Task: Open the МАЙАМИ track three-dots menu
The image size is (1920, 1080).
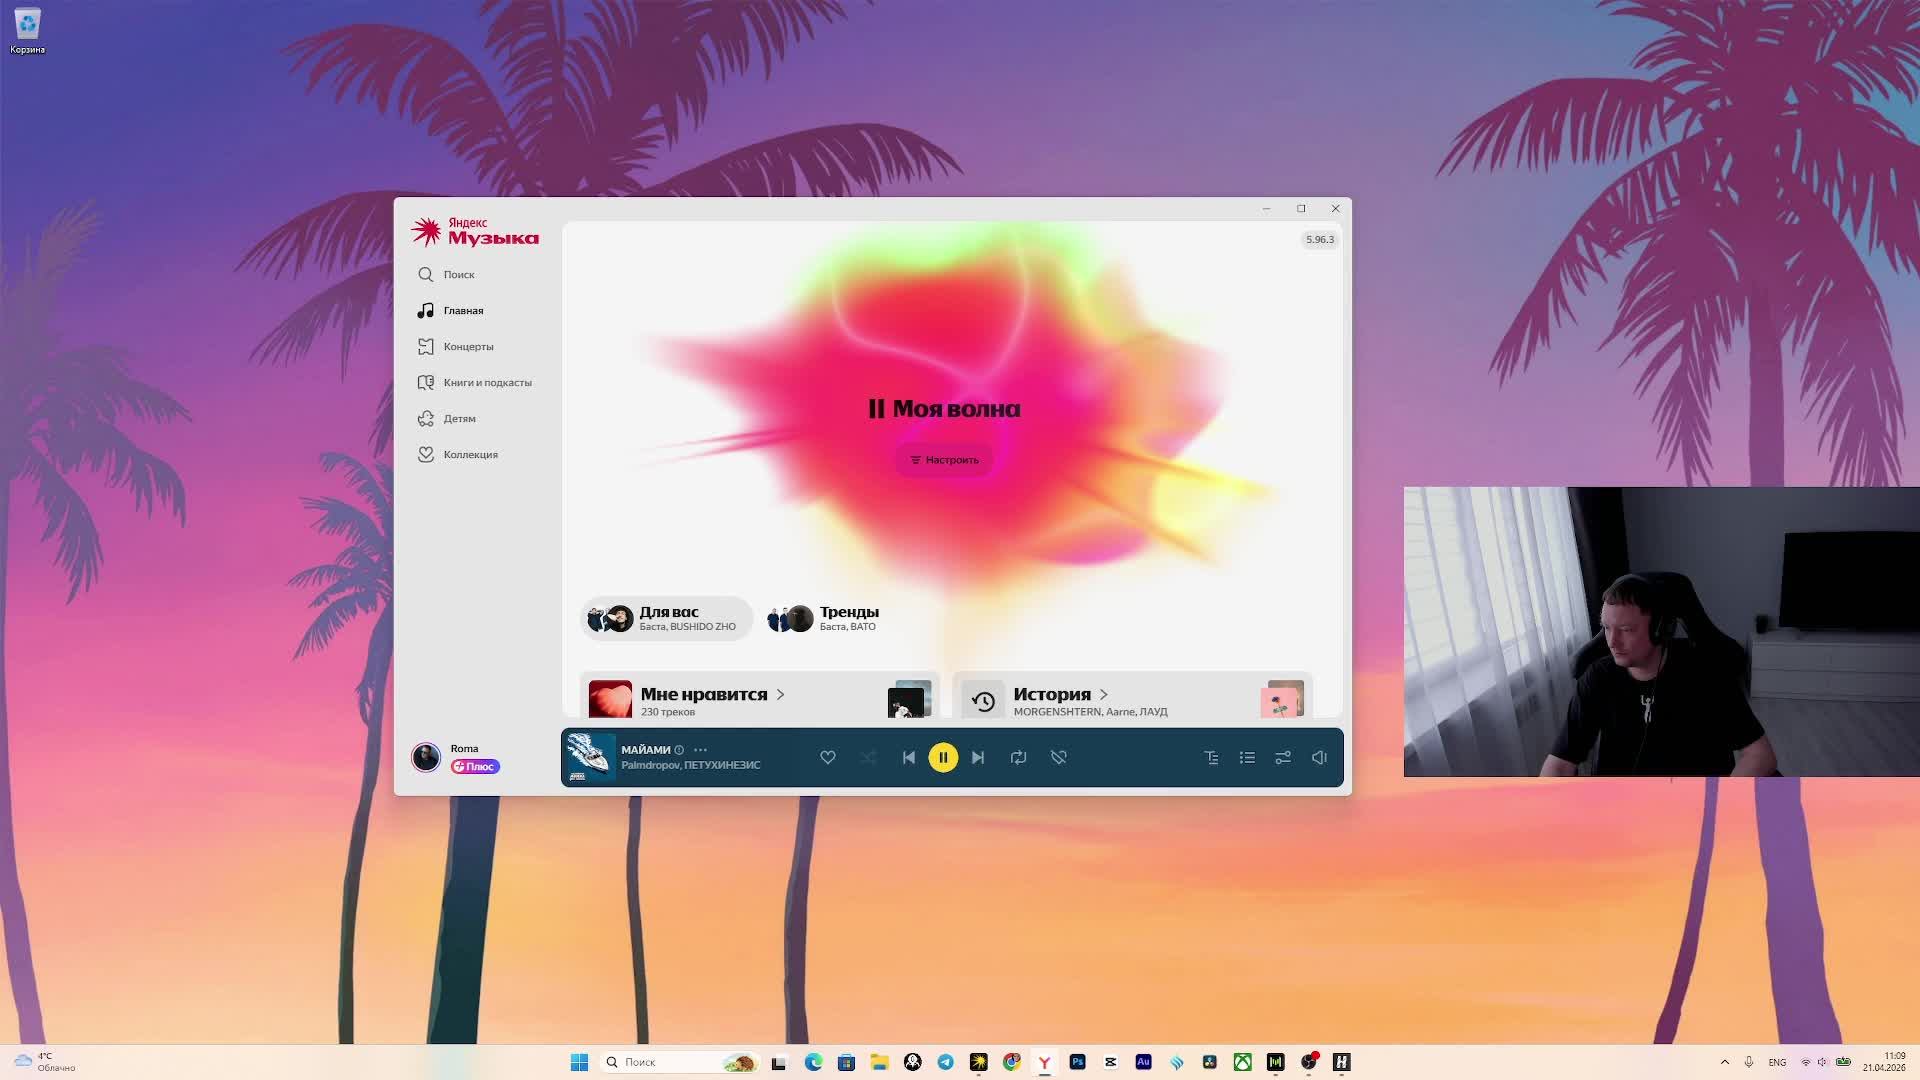Action: click(x=700, y=749)
